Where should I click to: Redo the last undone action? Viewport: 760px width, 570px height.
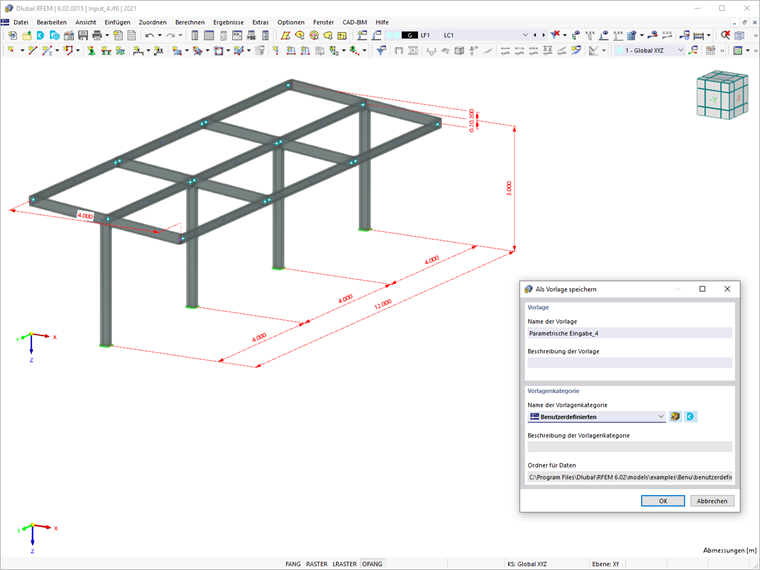[x=170, y=35]
